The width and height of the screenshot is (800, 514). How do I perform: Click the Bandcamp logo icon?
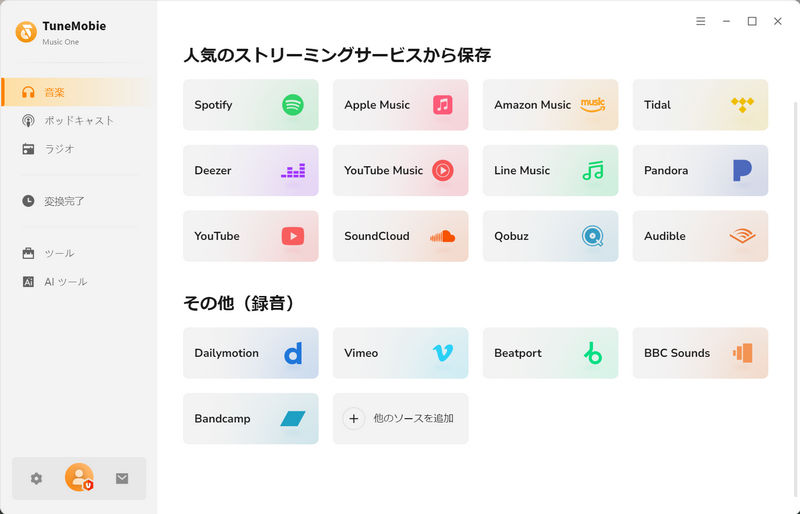pos(293,419)
